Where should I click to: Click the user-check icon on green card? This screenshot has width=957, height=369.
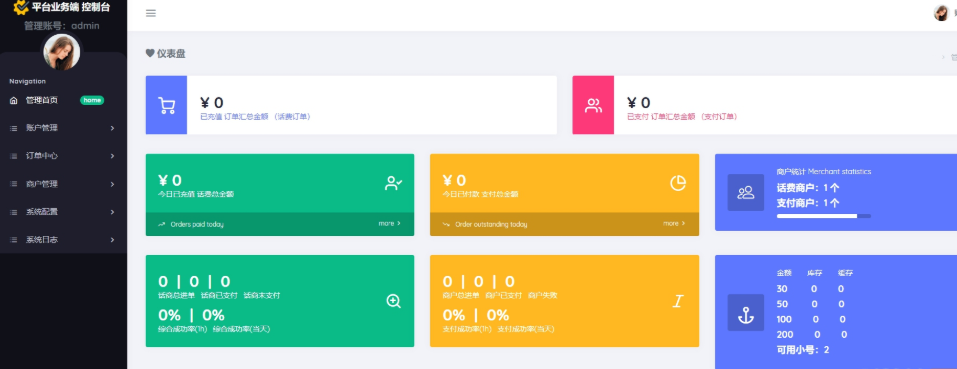tap(393, 183)
